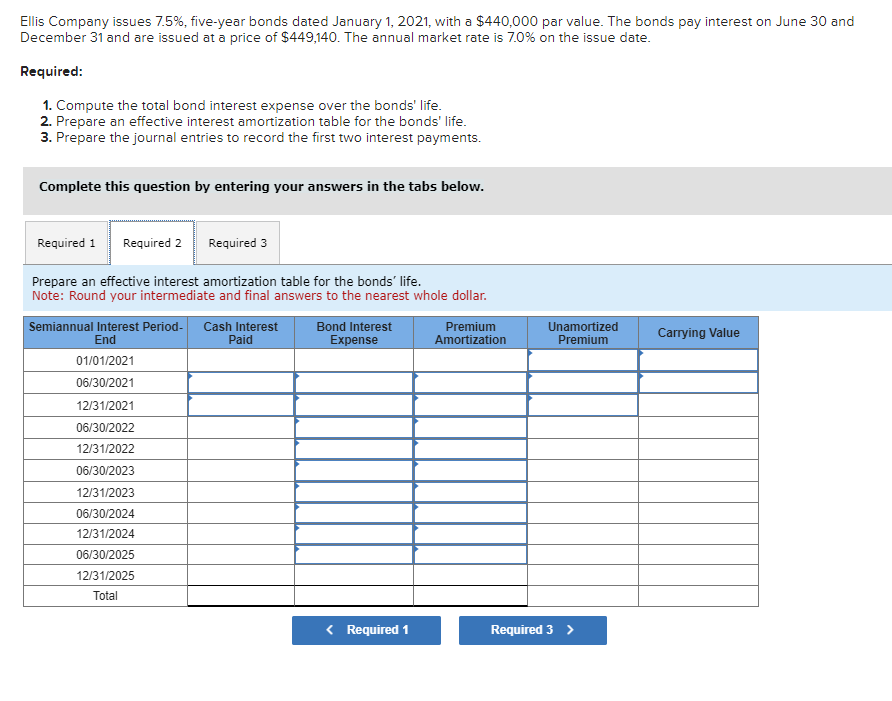
Task: Click the 12/31/2023 period label
Action: 105,493
